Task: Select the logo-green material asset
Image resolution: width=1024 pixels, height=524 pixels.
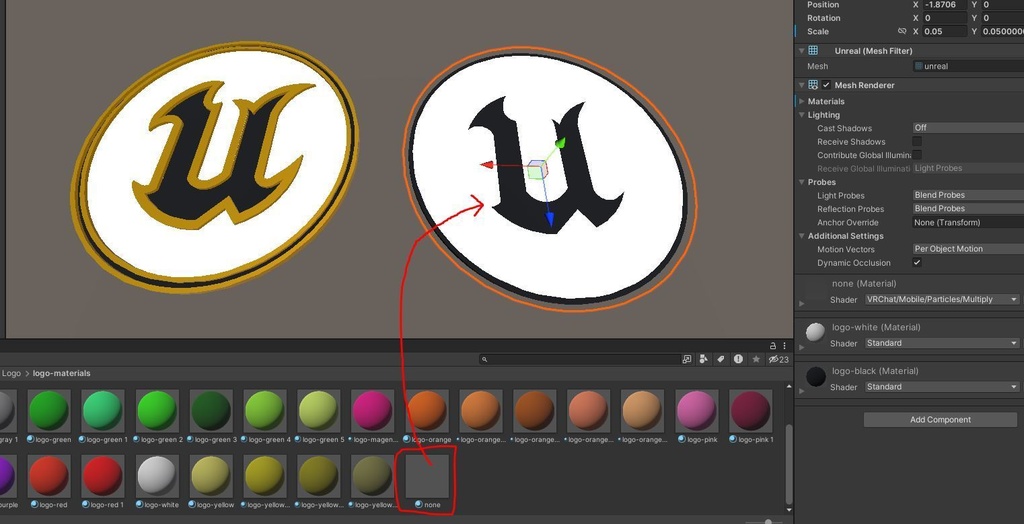Action: tap(49, 416)
